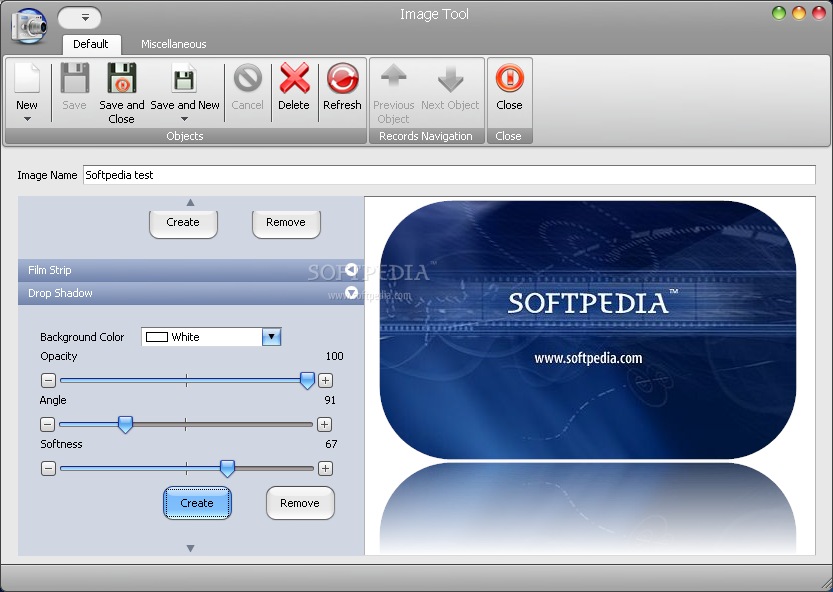Decrease Softness with minus button
The width and height of the screenshot is (833, 592).
[48, 468]
